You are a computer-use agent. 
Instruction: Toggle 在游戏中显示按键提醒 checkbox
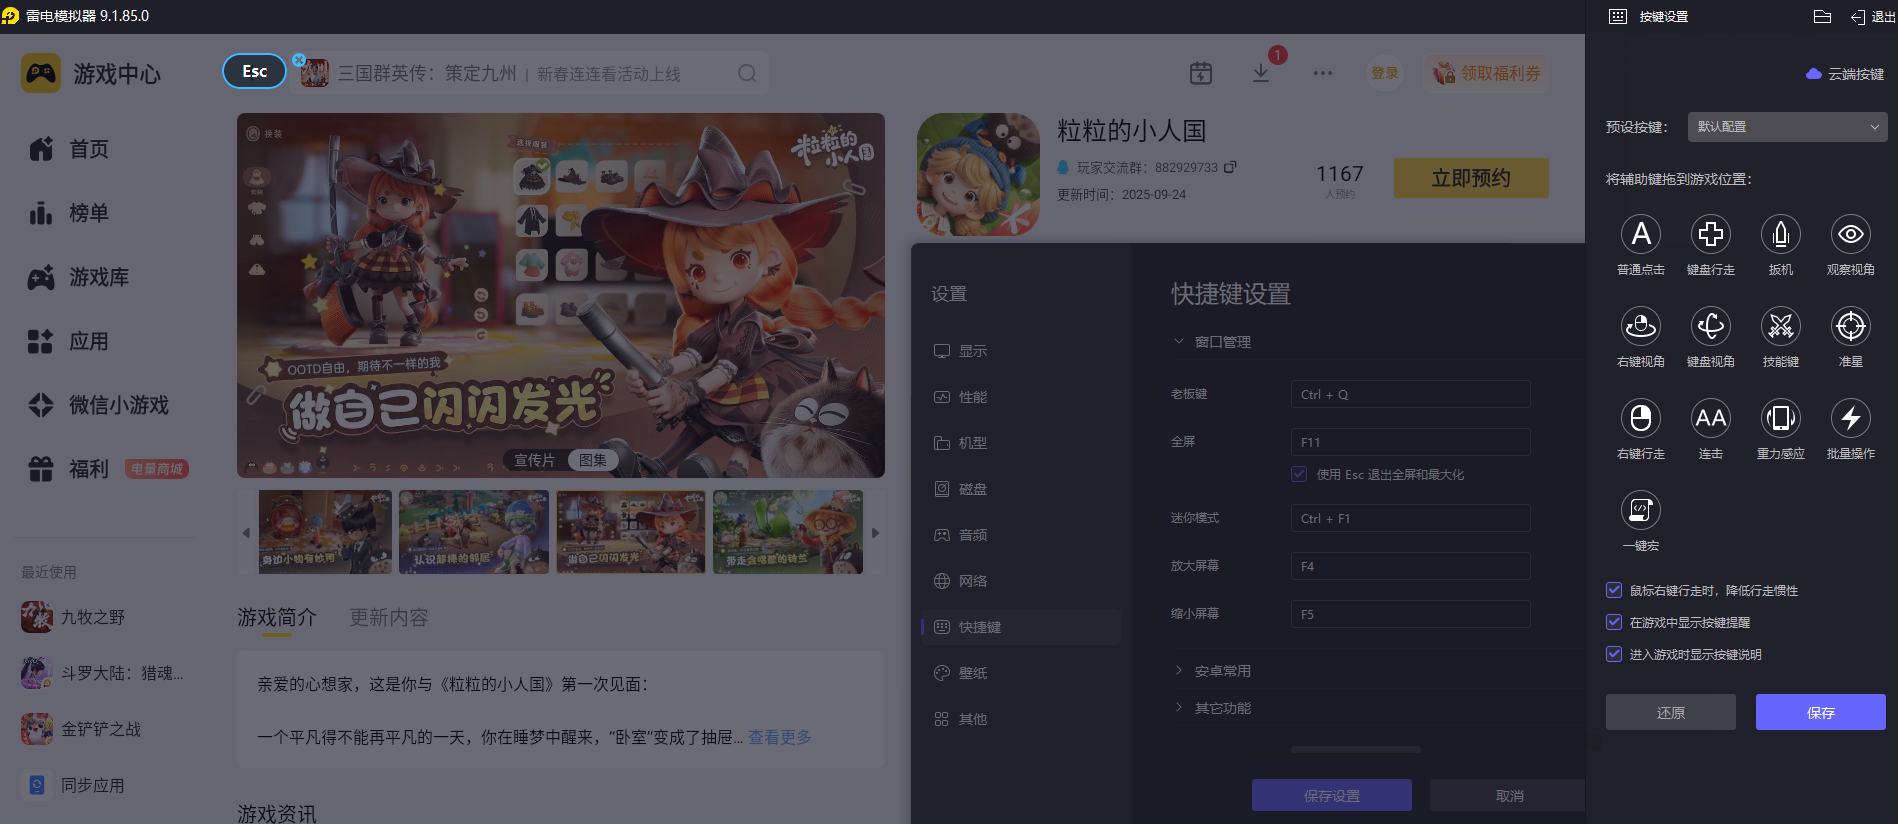point(1614,622)
